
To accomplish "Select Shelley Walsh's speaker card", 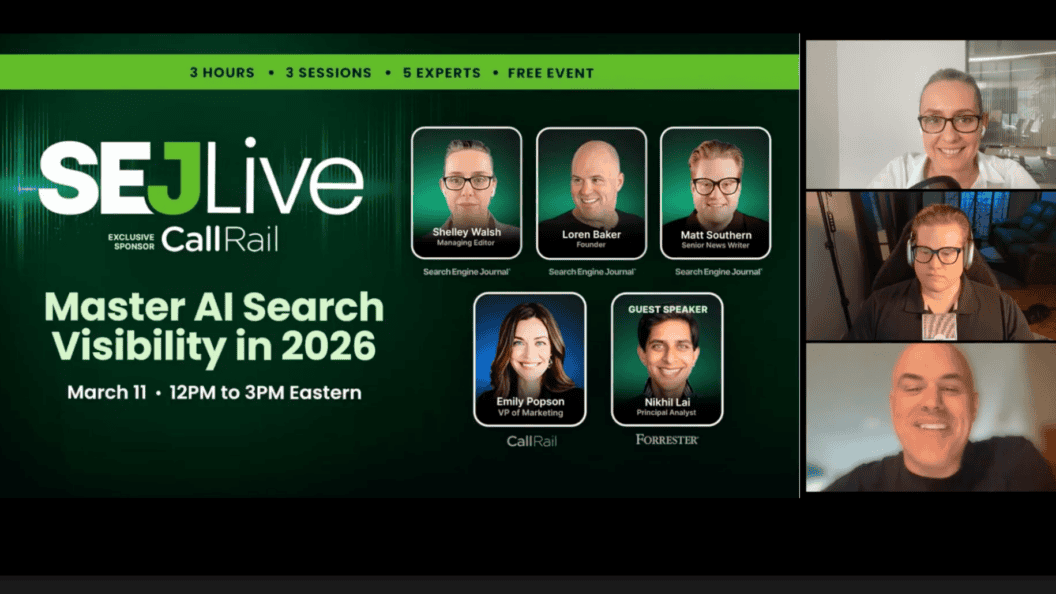I will tap(466, 193).
